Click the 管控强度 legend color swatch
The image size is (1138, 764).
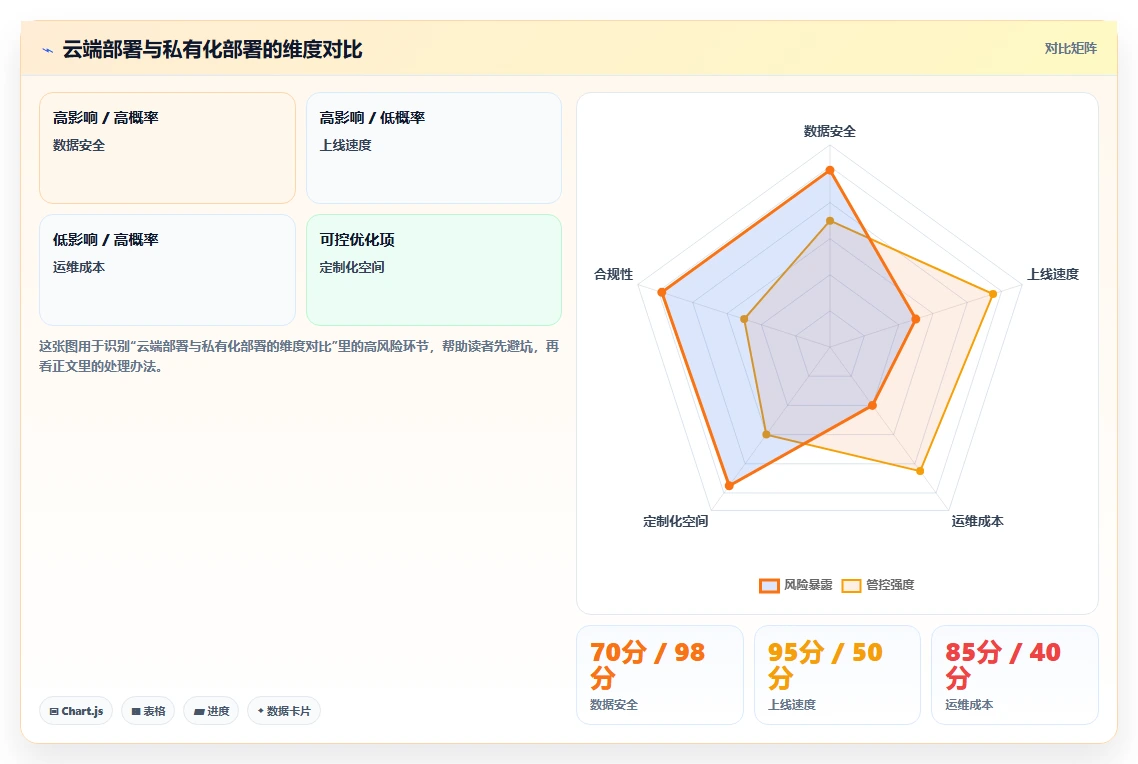[x=851, y=586]
